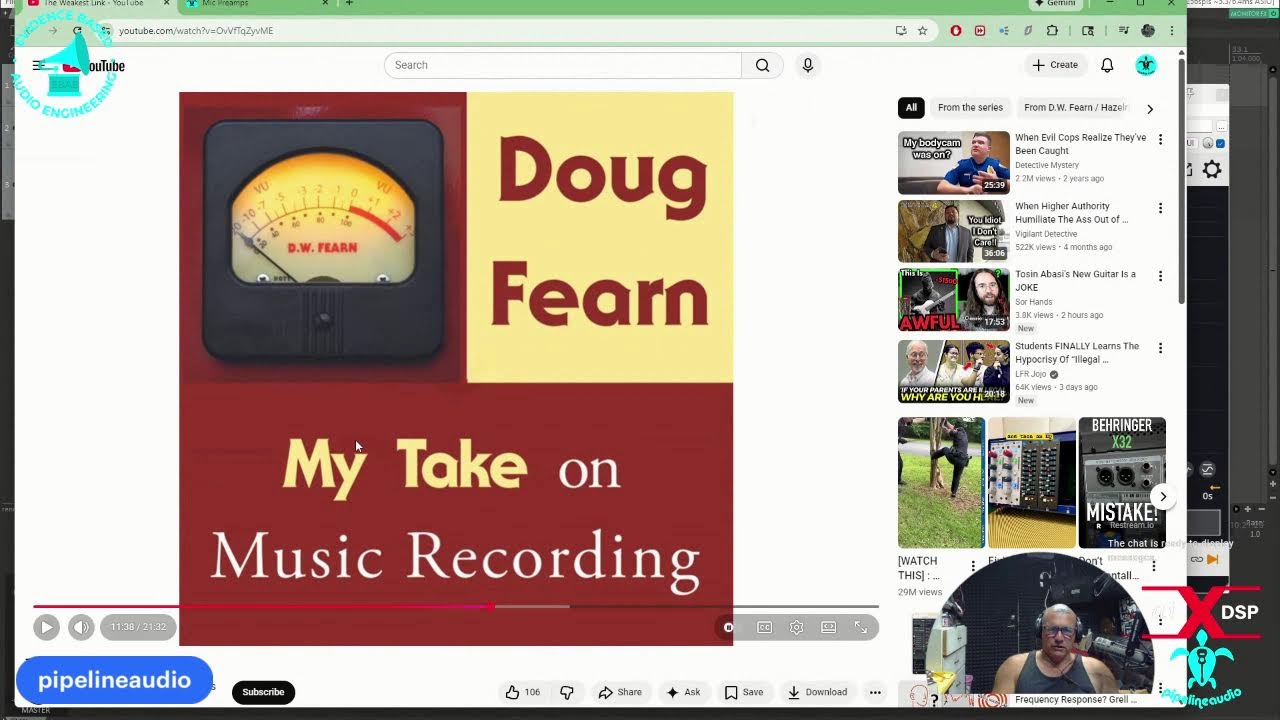Viewport: 1280px width, 720px height.
Task: Open Gemini in the browser title bar
Action: [1056, 4]
